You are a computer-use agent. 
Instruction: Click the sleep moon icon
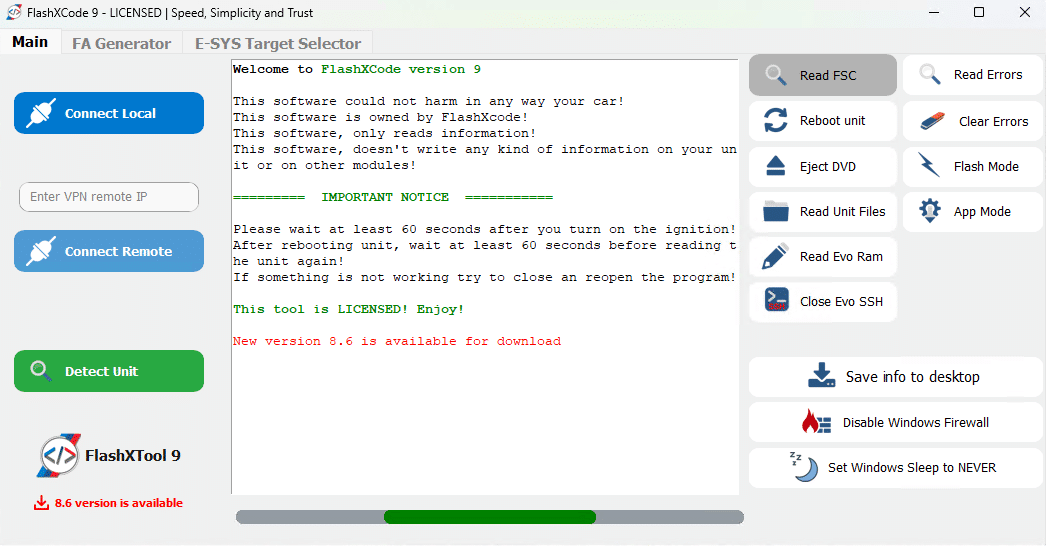pos(803,467)
